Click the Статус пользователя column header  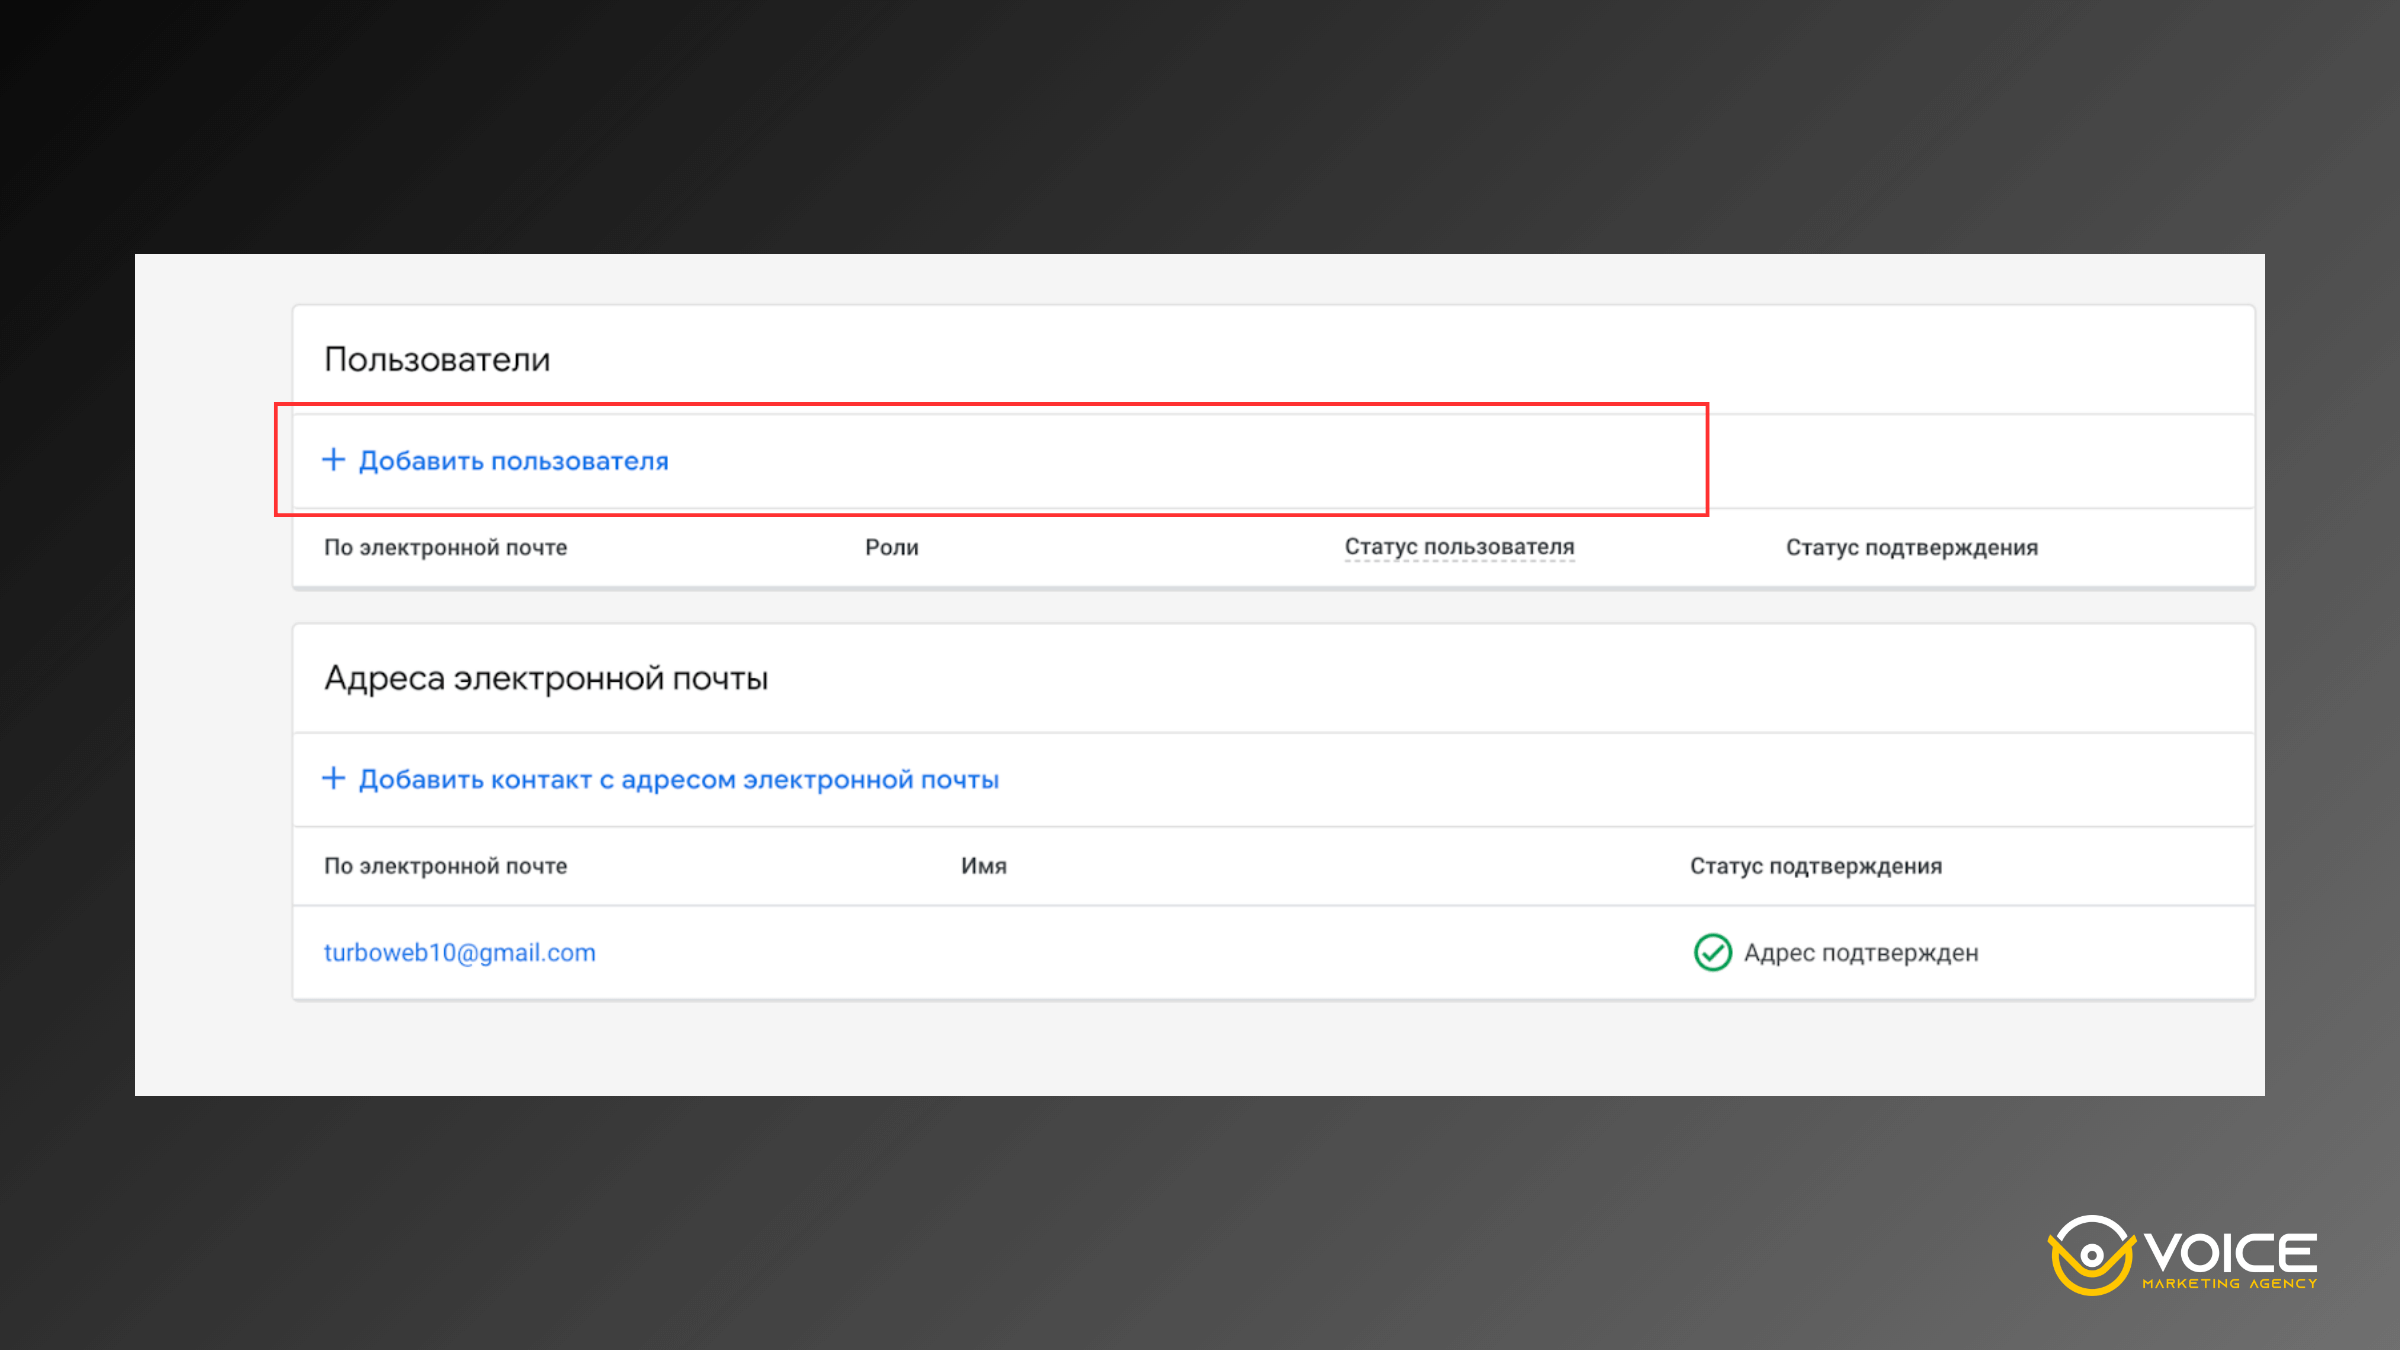point(1458,547)
